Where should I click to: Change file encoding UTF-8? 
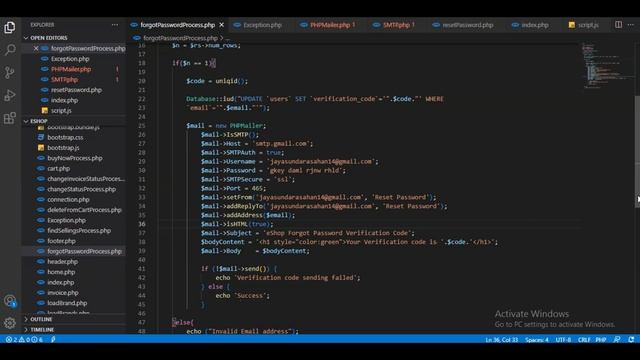point(563,340)
